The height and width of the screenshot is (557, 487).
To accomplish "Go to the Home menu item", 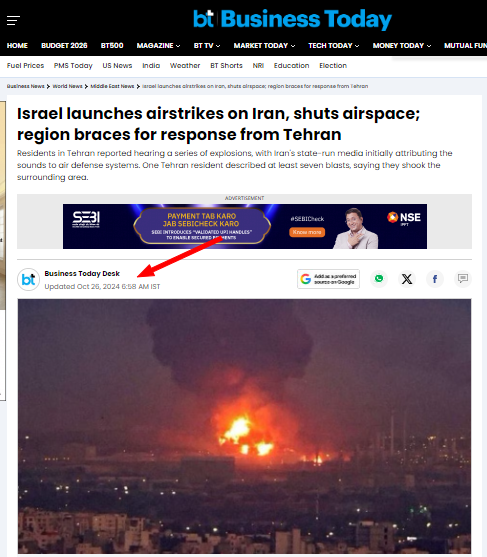I will pyautogui.click(x=17, y=45).
